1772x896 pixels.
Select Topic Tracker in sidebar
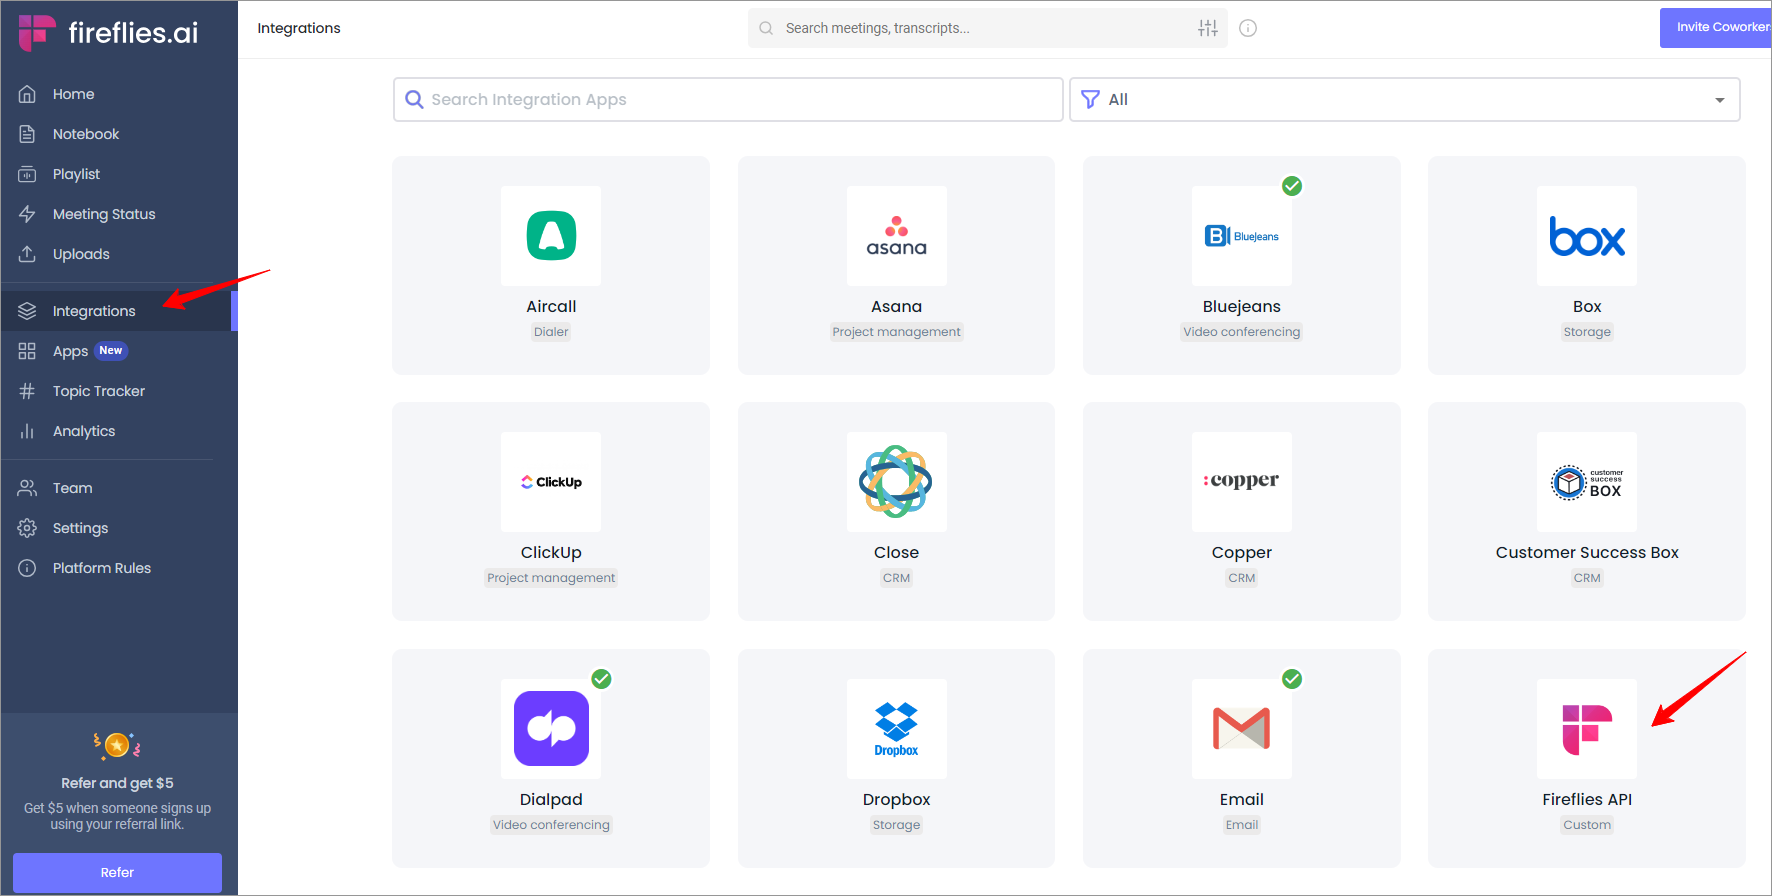[99, 391]
